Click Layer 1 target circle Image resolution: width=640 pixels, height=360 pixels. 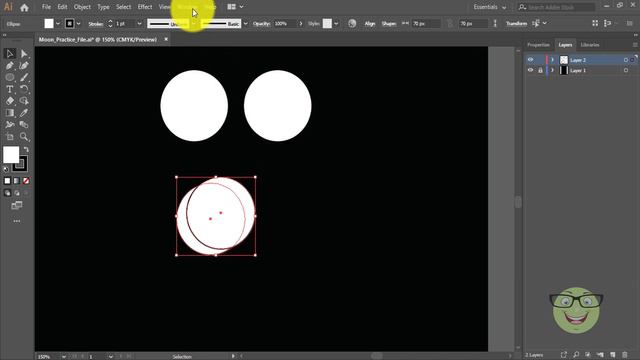point(626,70)
